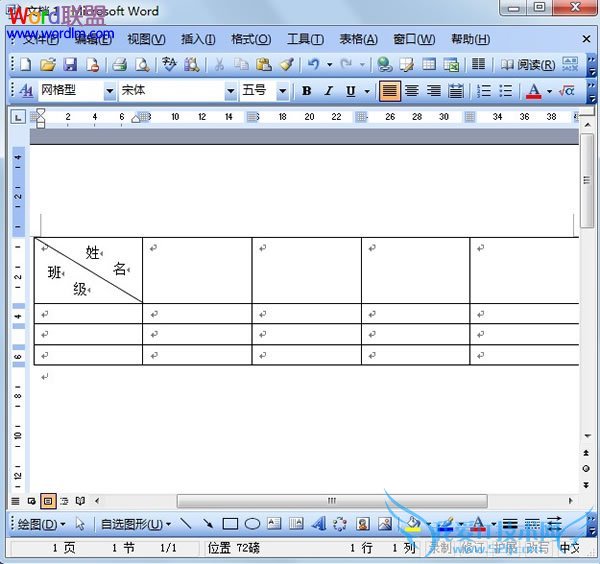Open the 工具(T) menu

305,39
